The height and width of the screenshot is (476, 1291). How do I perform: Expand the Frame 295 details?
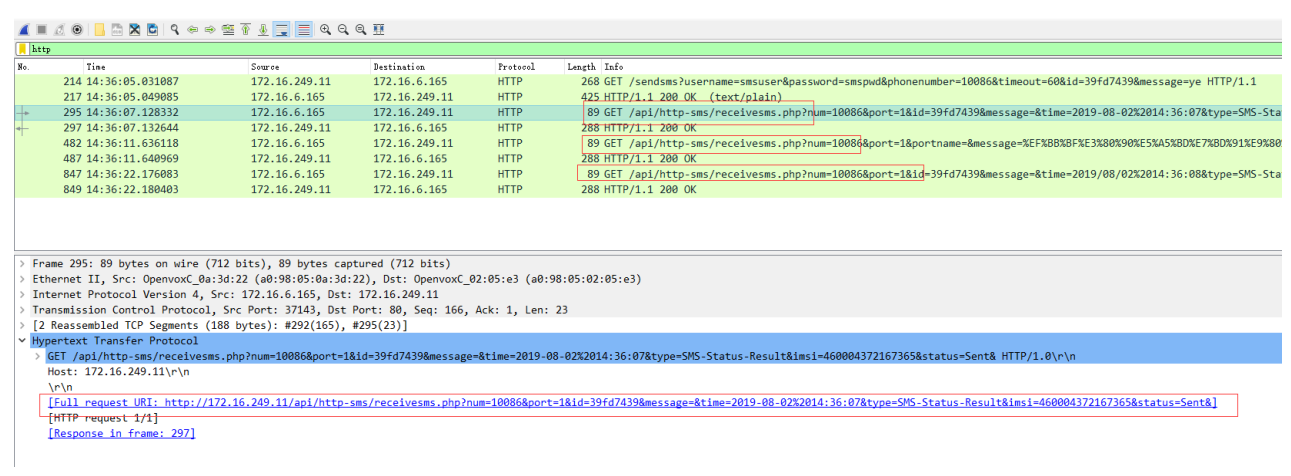point(22,263)
